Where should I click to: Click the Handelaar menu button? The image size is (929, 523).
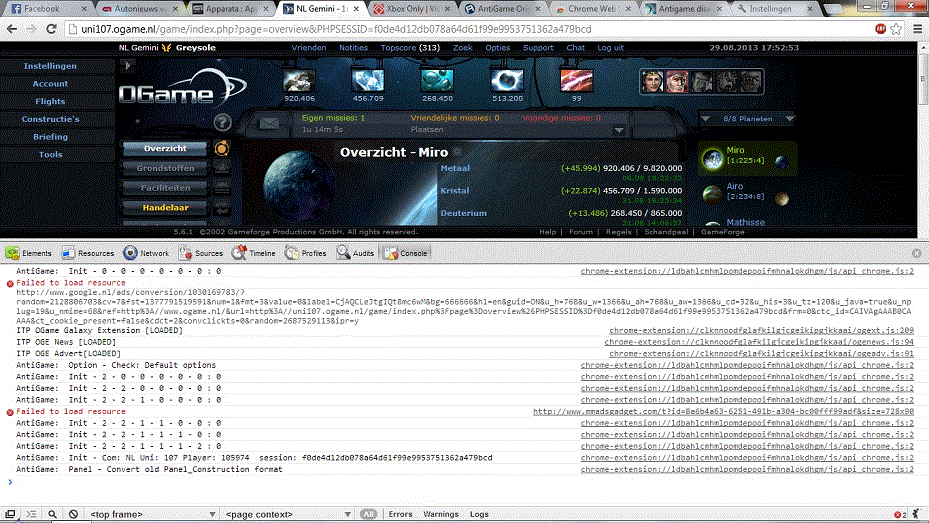(x=165, y=208)
